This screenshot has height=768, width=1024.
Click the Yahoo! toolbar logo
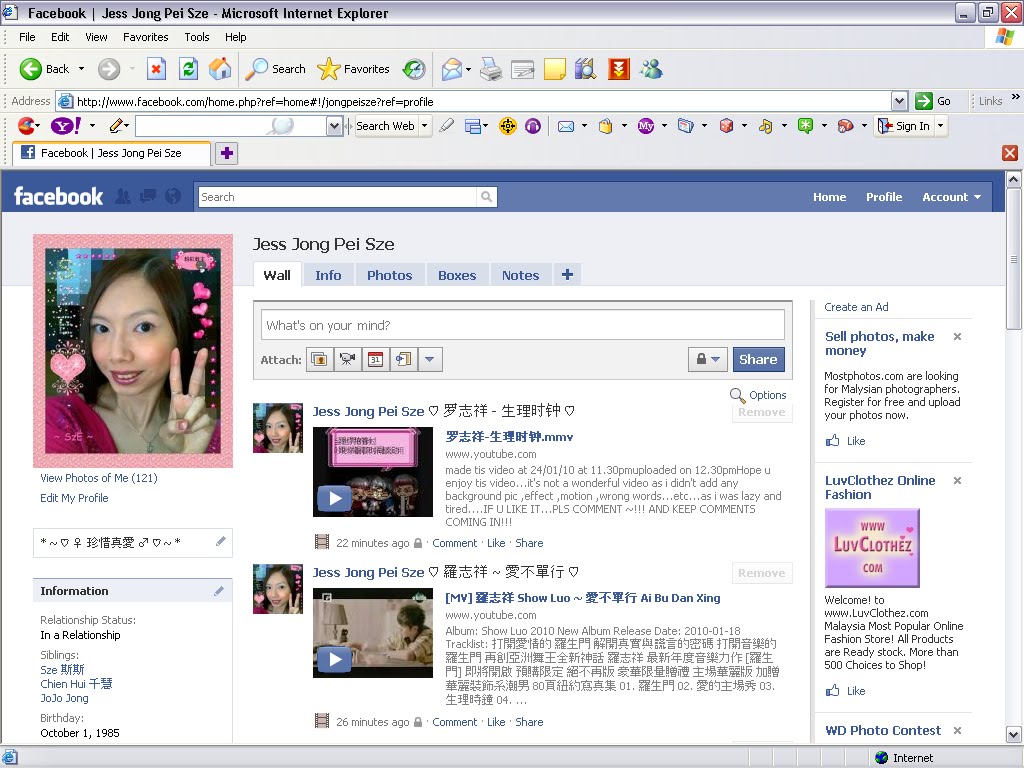[66, 125]
